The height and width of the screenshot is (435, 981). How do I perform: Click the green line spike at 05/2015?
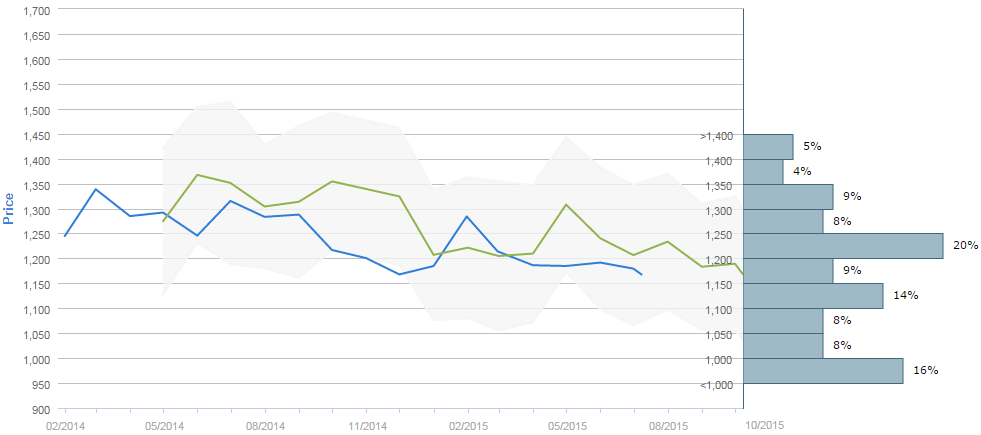pos(566,205)
